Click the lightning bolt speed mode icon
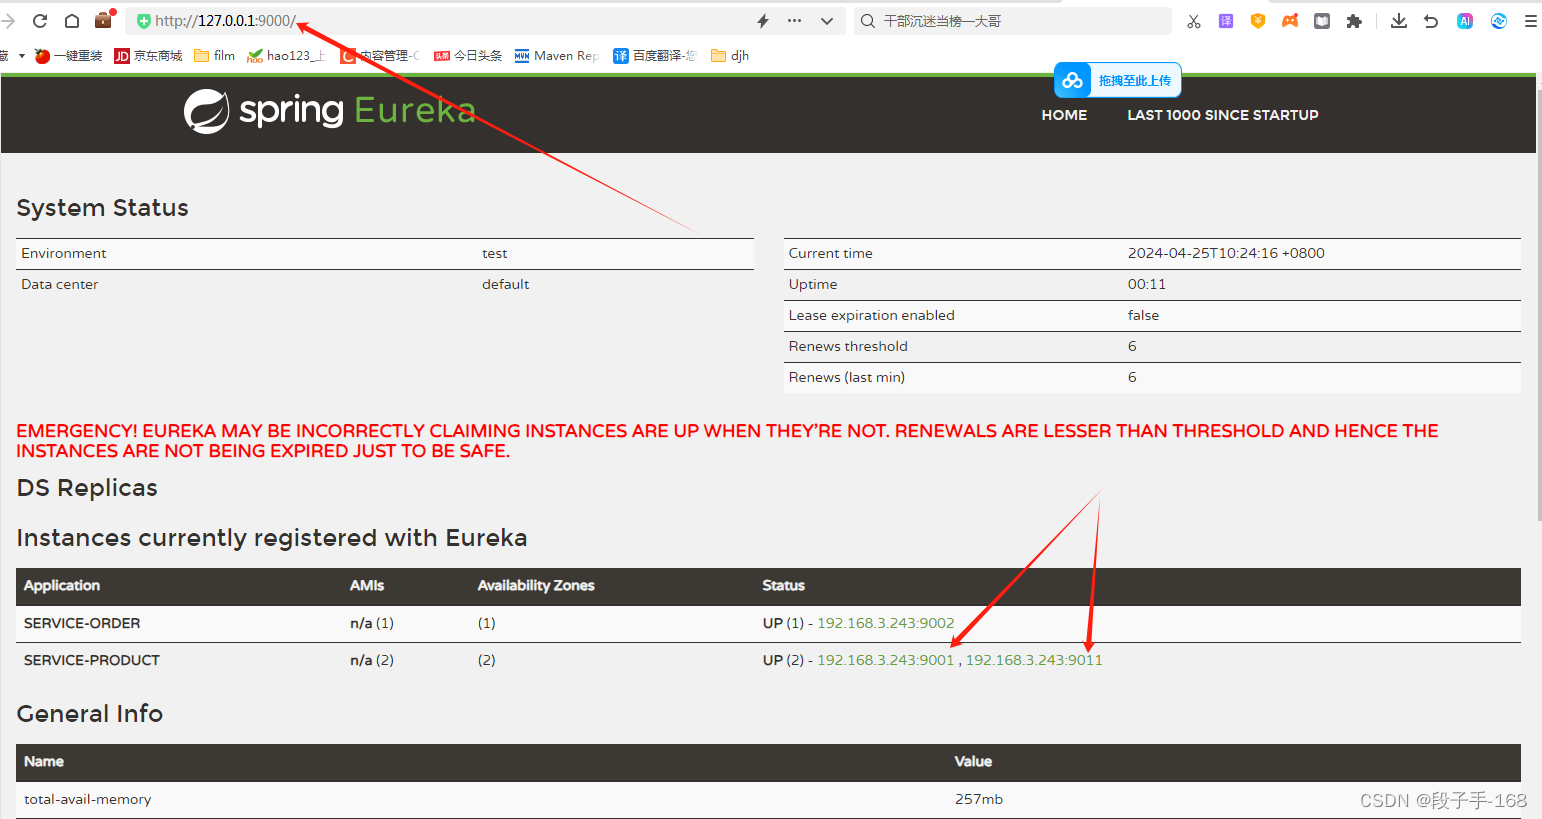This screenshot has width=1542, height=819. (763, 21)
